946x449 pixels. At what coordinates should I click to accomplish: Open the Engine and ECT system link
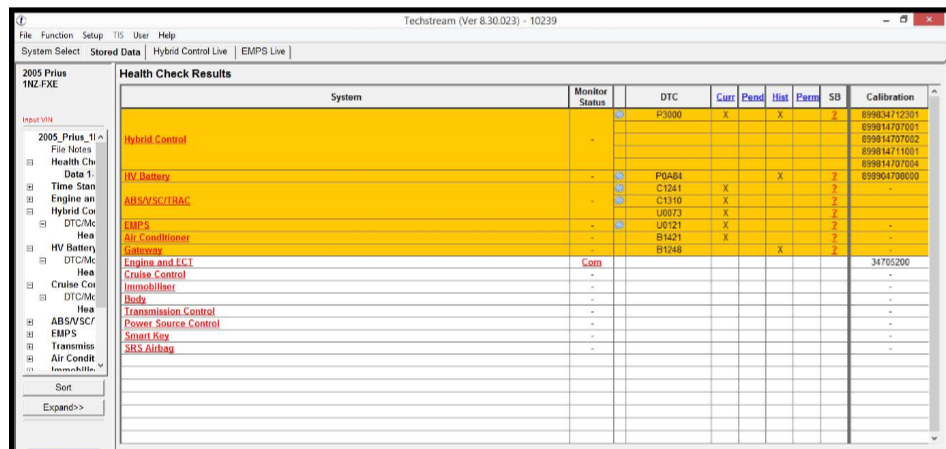tap(159, 263)
